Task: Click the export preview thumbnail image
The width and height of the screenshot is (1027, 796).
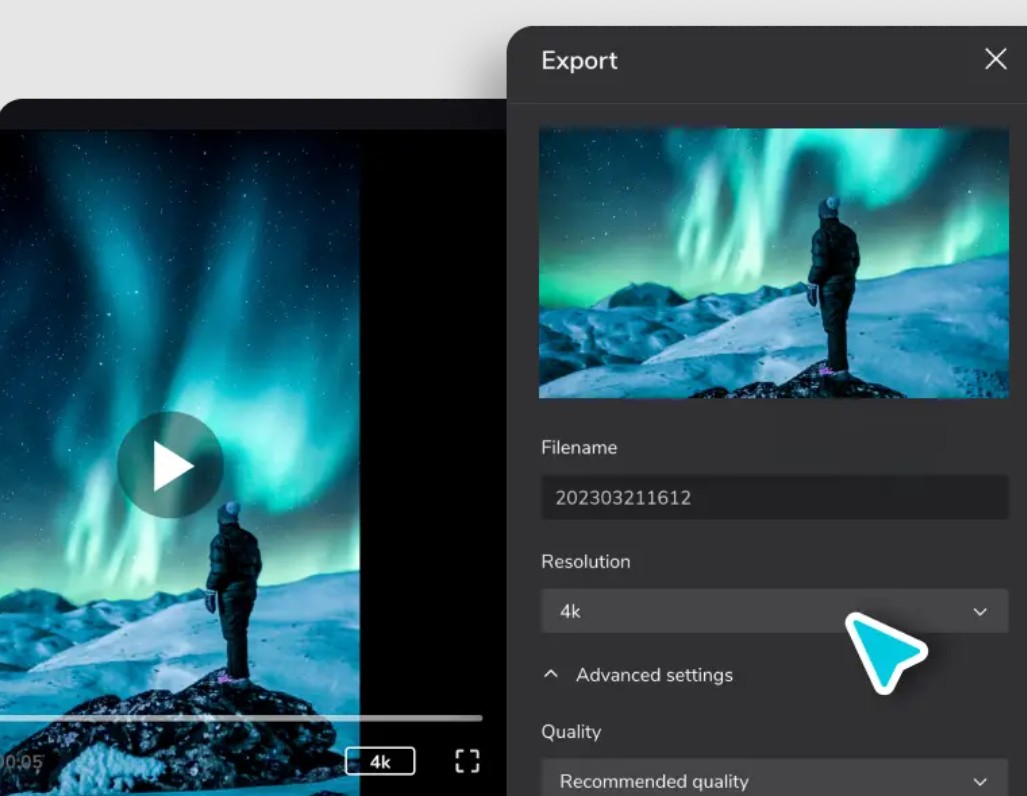Action: click(x=773, y=262)
